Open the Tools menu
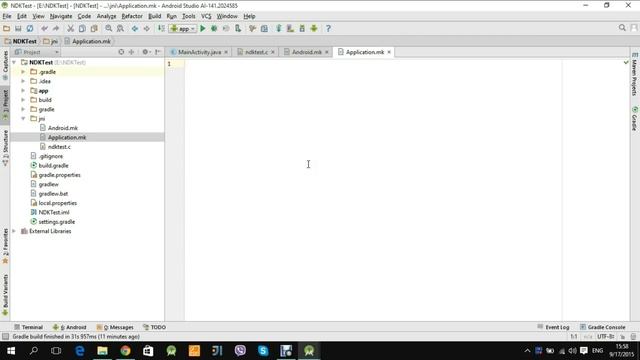The height and width of the screenshot is (360, 640). click(189, 16)
